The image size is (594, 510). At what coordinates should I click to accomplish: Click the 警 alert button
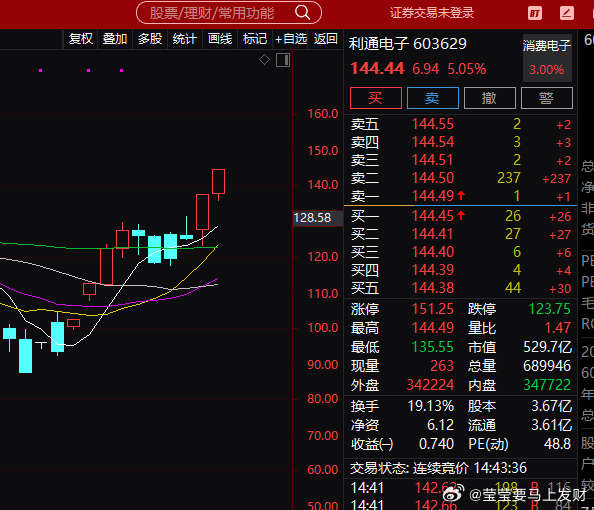[x=547, y=98]
